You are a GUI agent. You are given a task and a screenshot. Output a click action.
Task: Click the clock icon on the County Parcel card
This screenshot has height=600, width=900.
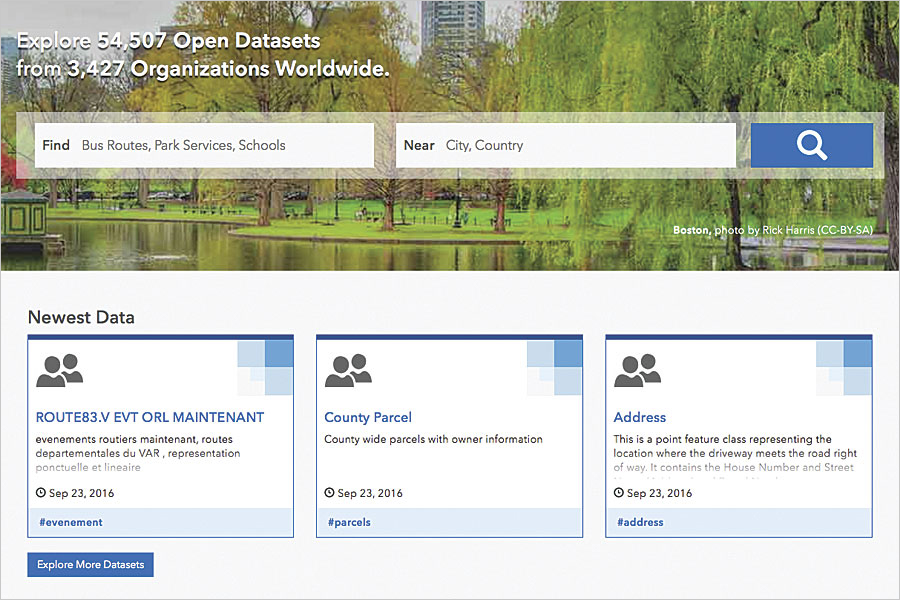(x=329, y=492)
